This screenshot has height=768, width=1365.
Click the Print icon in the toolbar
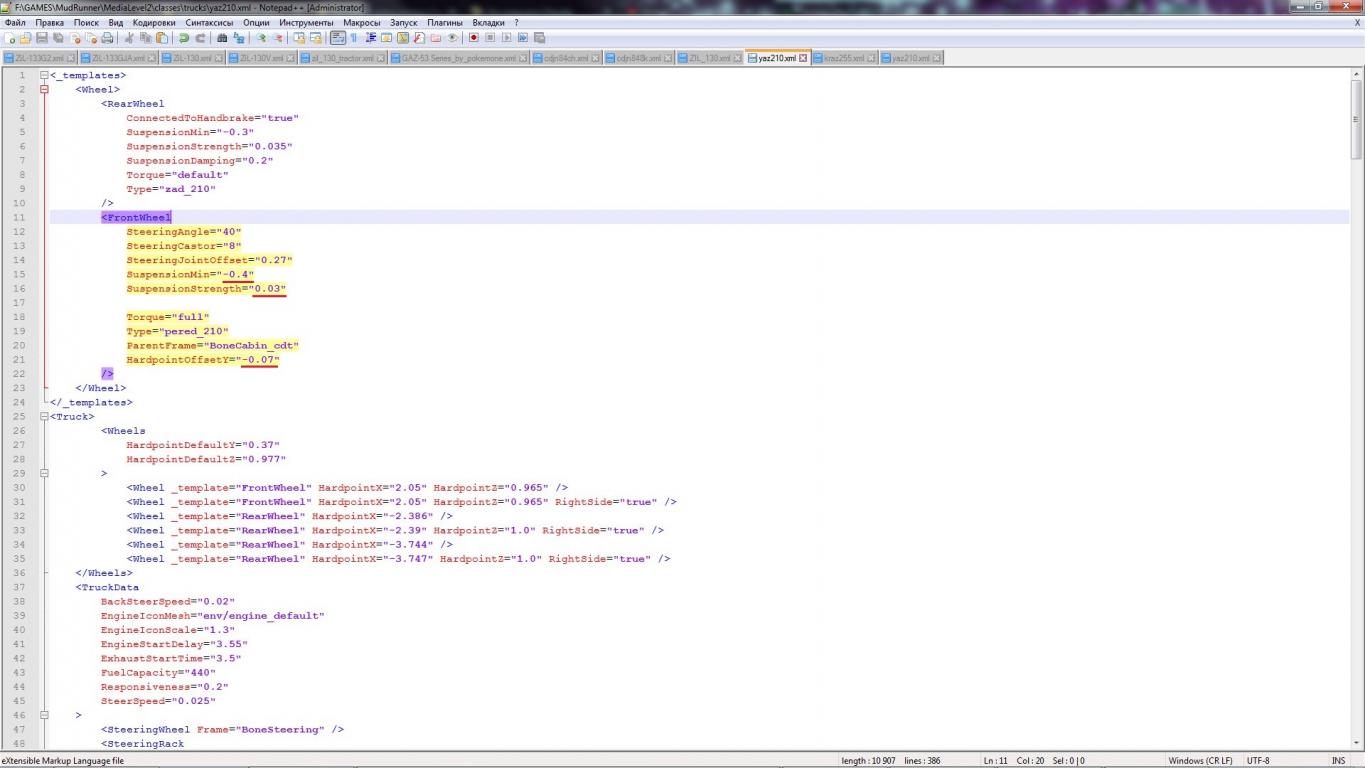(107, 38)
